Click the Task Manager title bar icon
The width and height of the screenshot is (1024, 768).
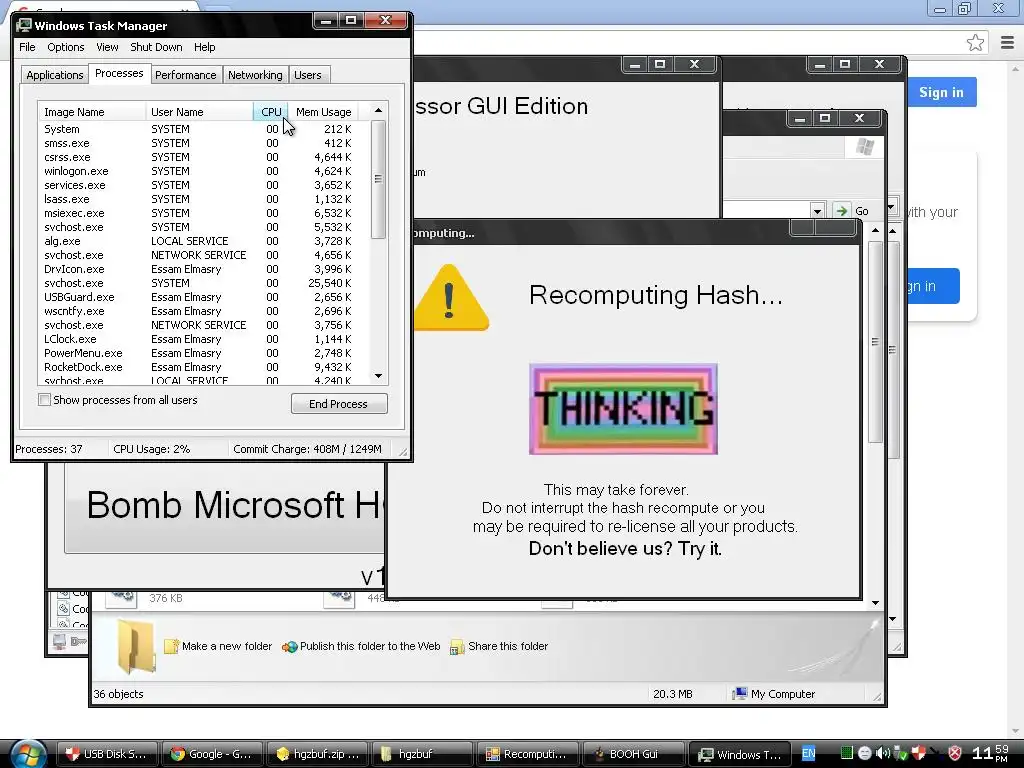(24, 25)
